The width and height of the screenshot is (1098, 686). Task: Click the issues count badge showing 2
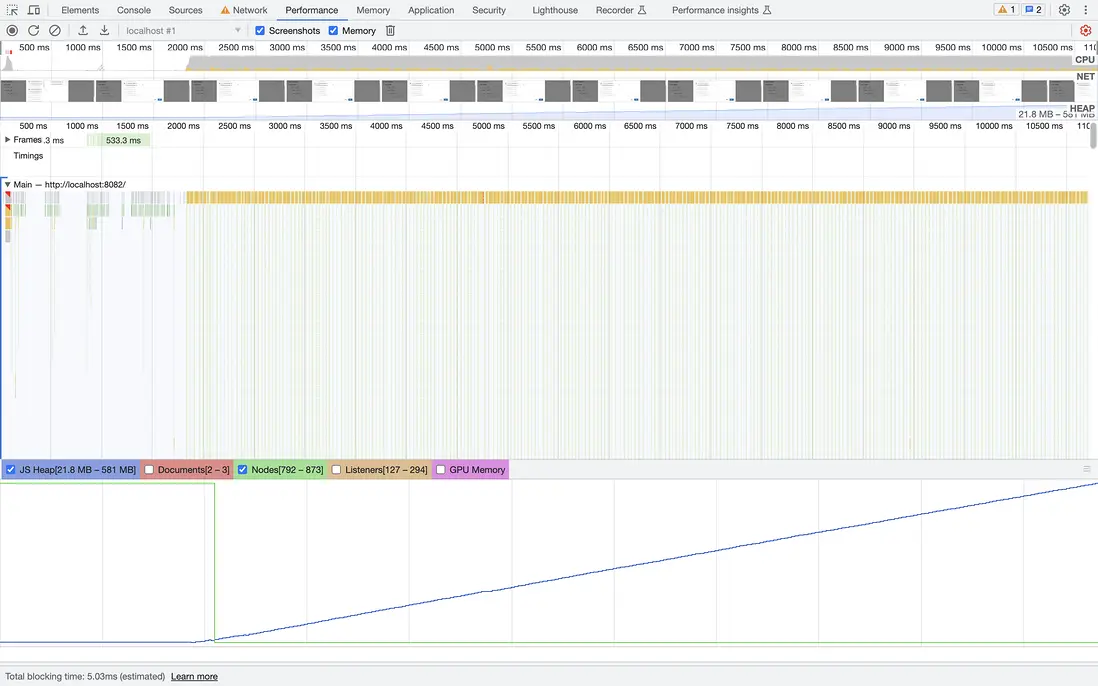1033,10
